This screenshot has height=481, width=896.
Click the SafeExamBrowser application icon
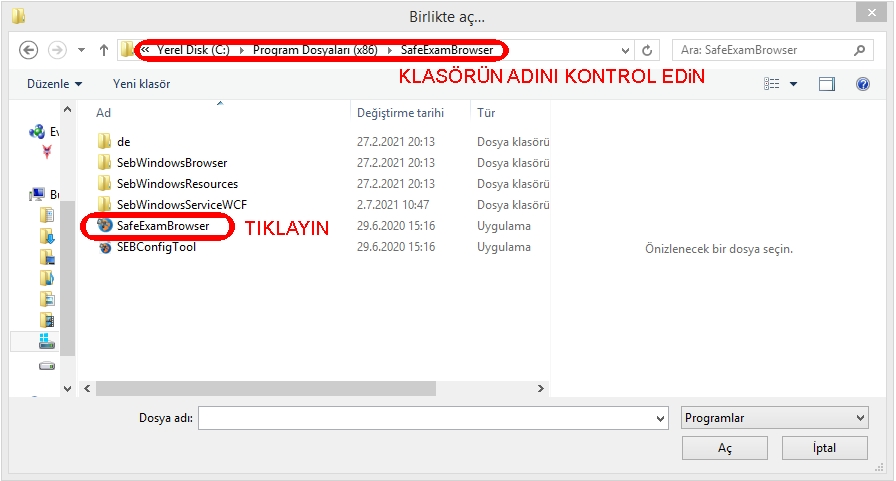click(105, 226)
